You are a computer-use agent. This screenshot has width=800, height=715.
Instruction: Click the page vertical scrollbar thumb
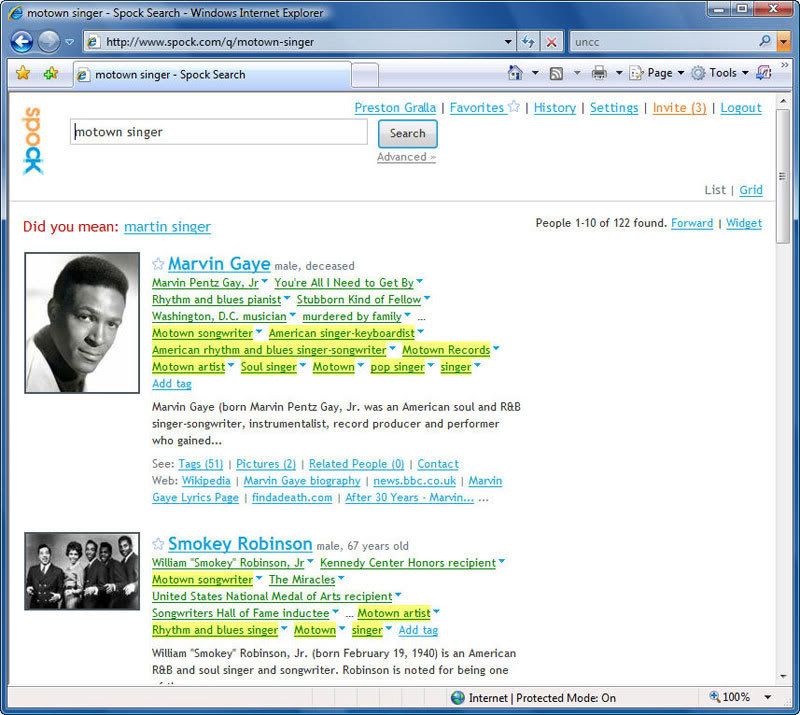[782, 176]
